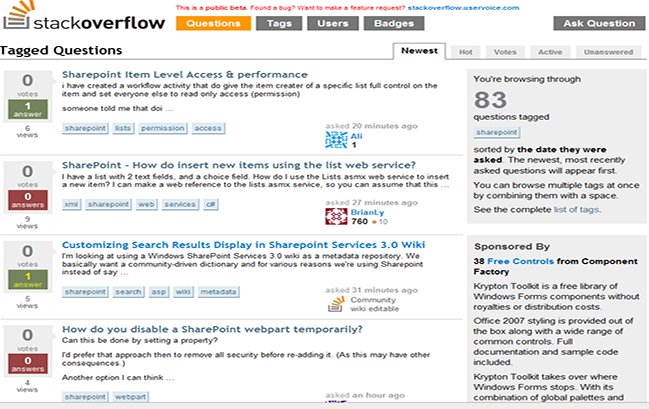The height and width of the screenshot is (409, 649).
Task: Click the '1 answer' box on the wiki question
Action: click(x=28, y=280)
